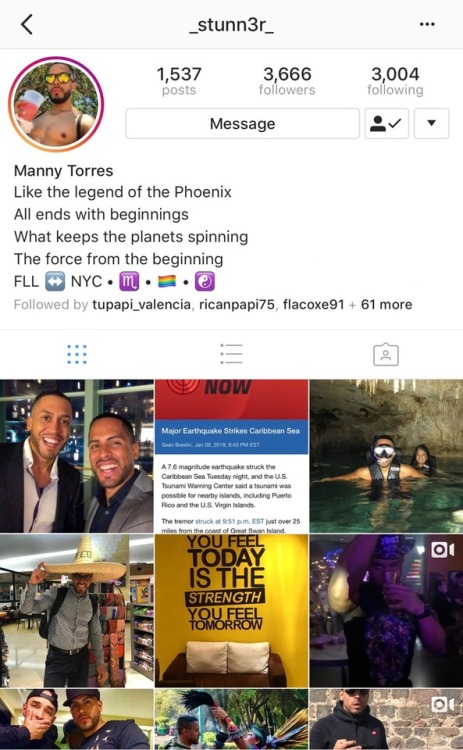The width and height of the screenshot is (463, 750).
Task: Play the nightclub drinking video post
Action: pyautogui.click(x=386, y=611)
